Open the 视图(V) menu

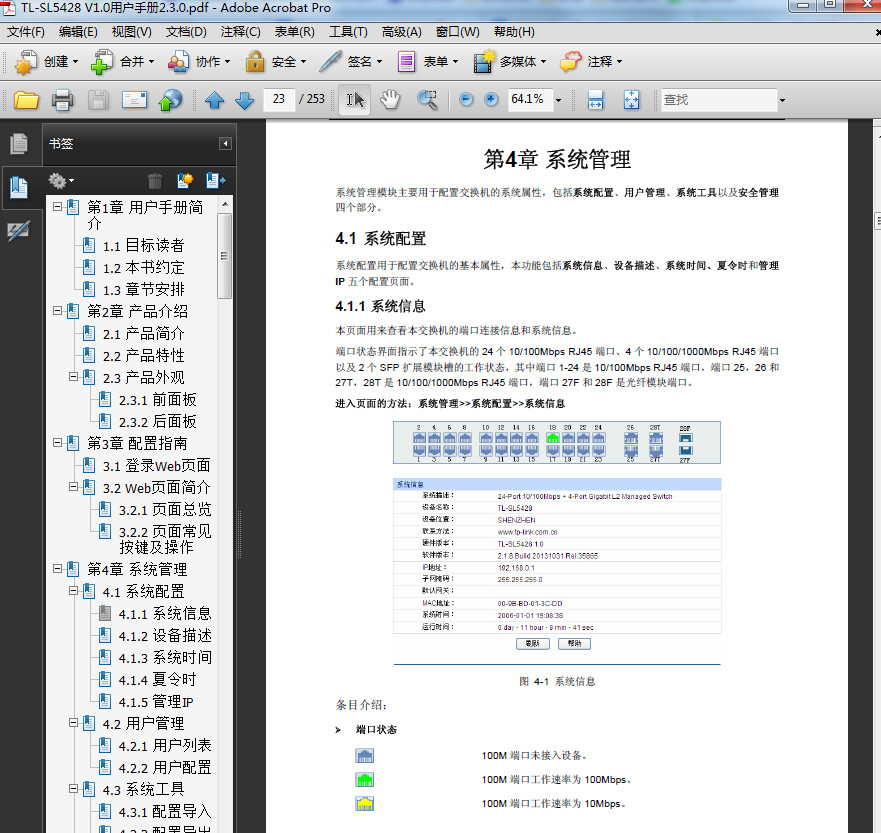131,32
